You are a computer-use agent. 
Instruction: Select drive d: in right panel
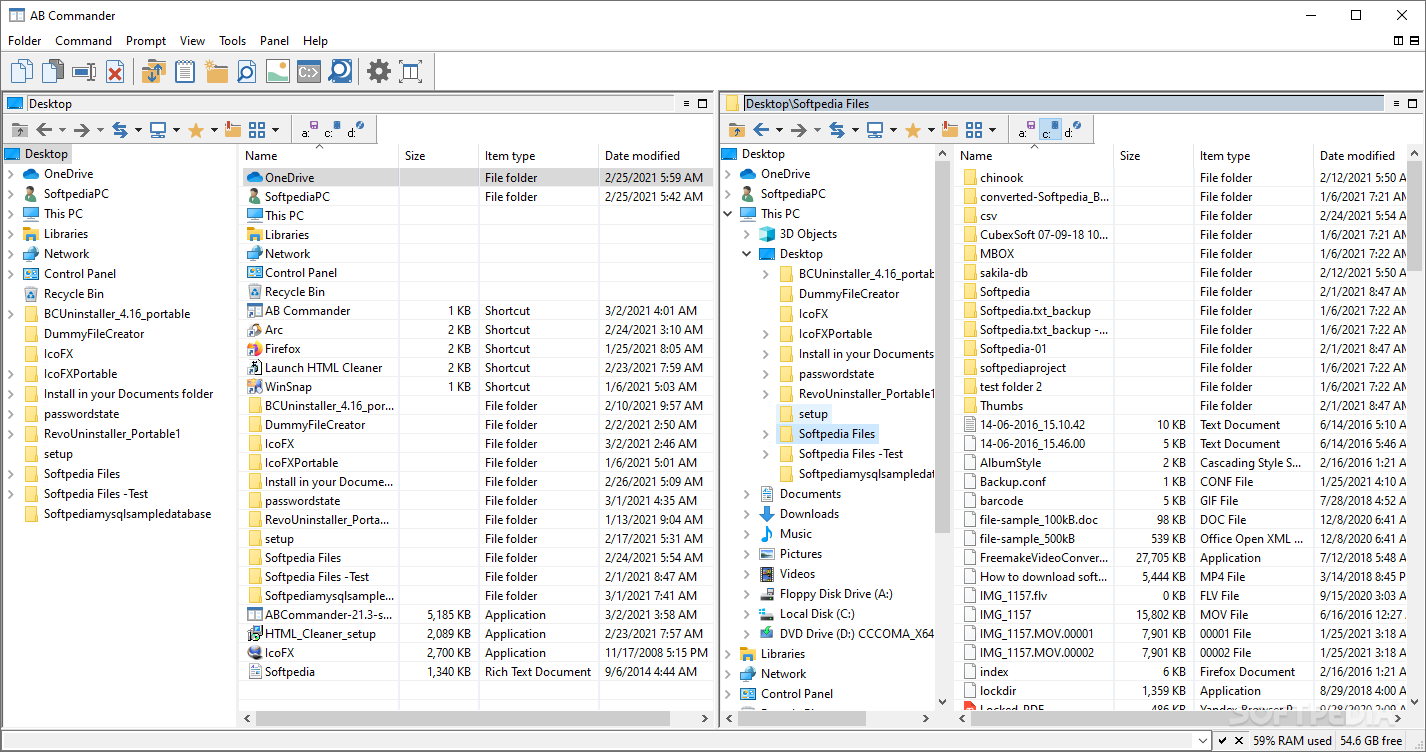pos(1074,130)
